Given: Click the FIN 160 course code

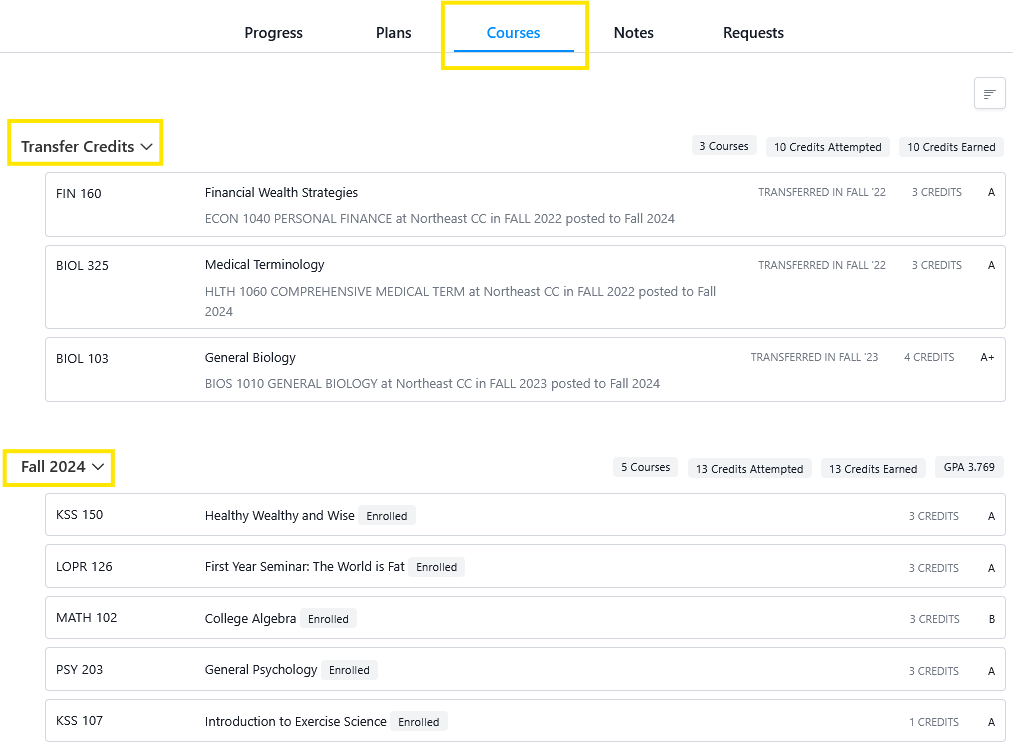Looking at the screenshot, I should click(x=79, y=193).
